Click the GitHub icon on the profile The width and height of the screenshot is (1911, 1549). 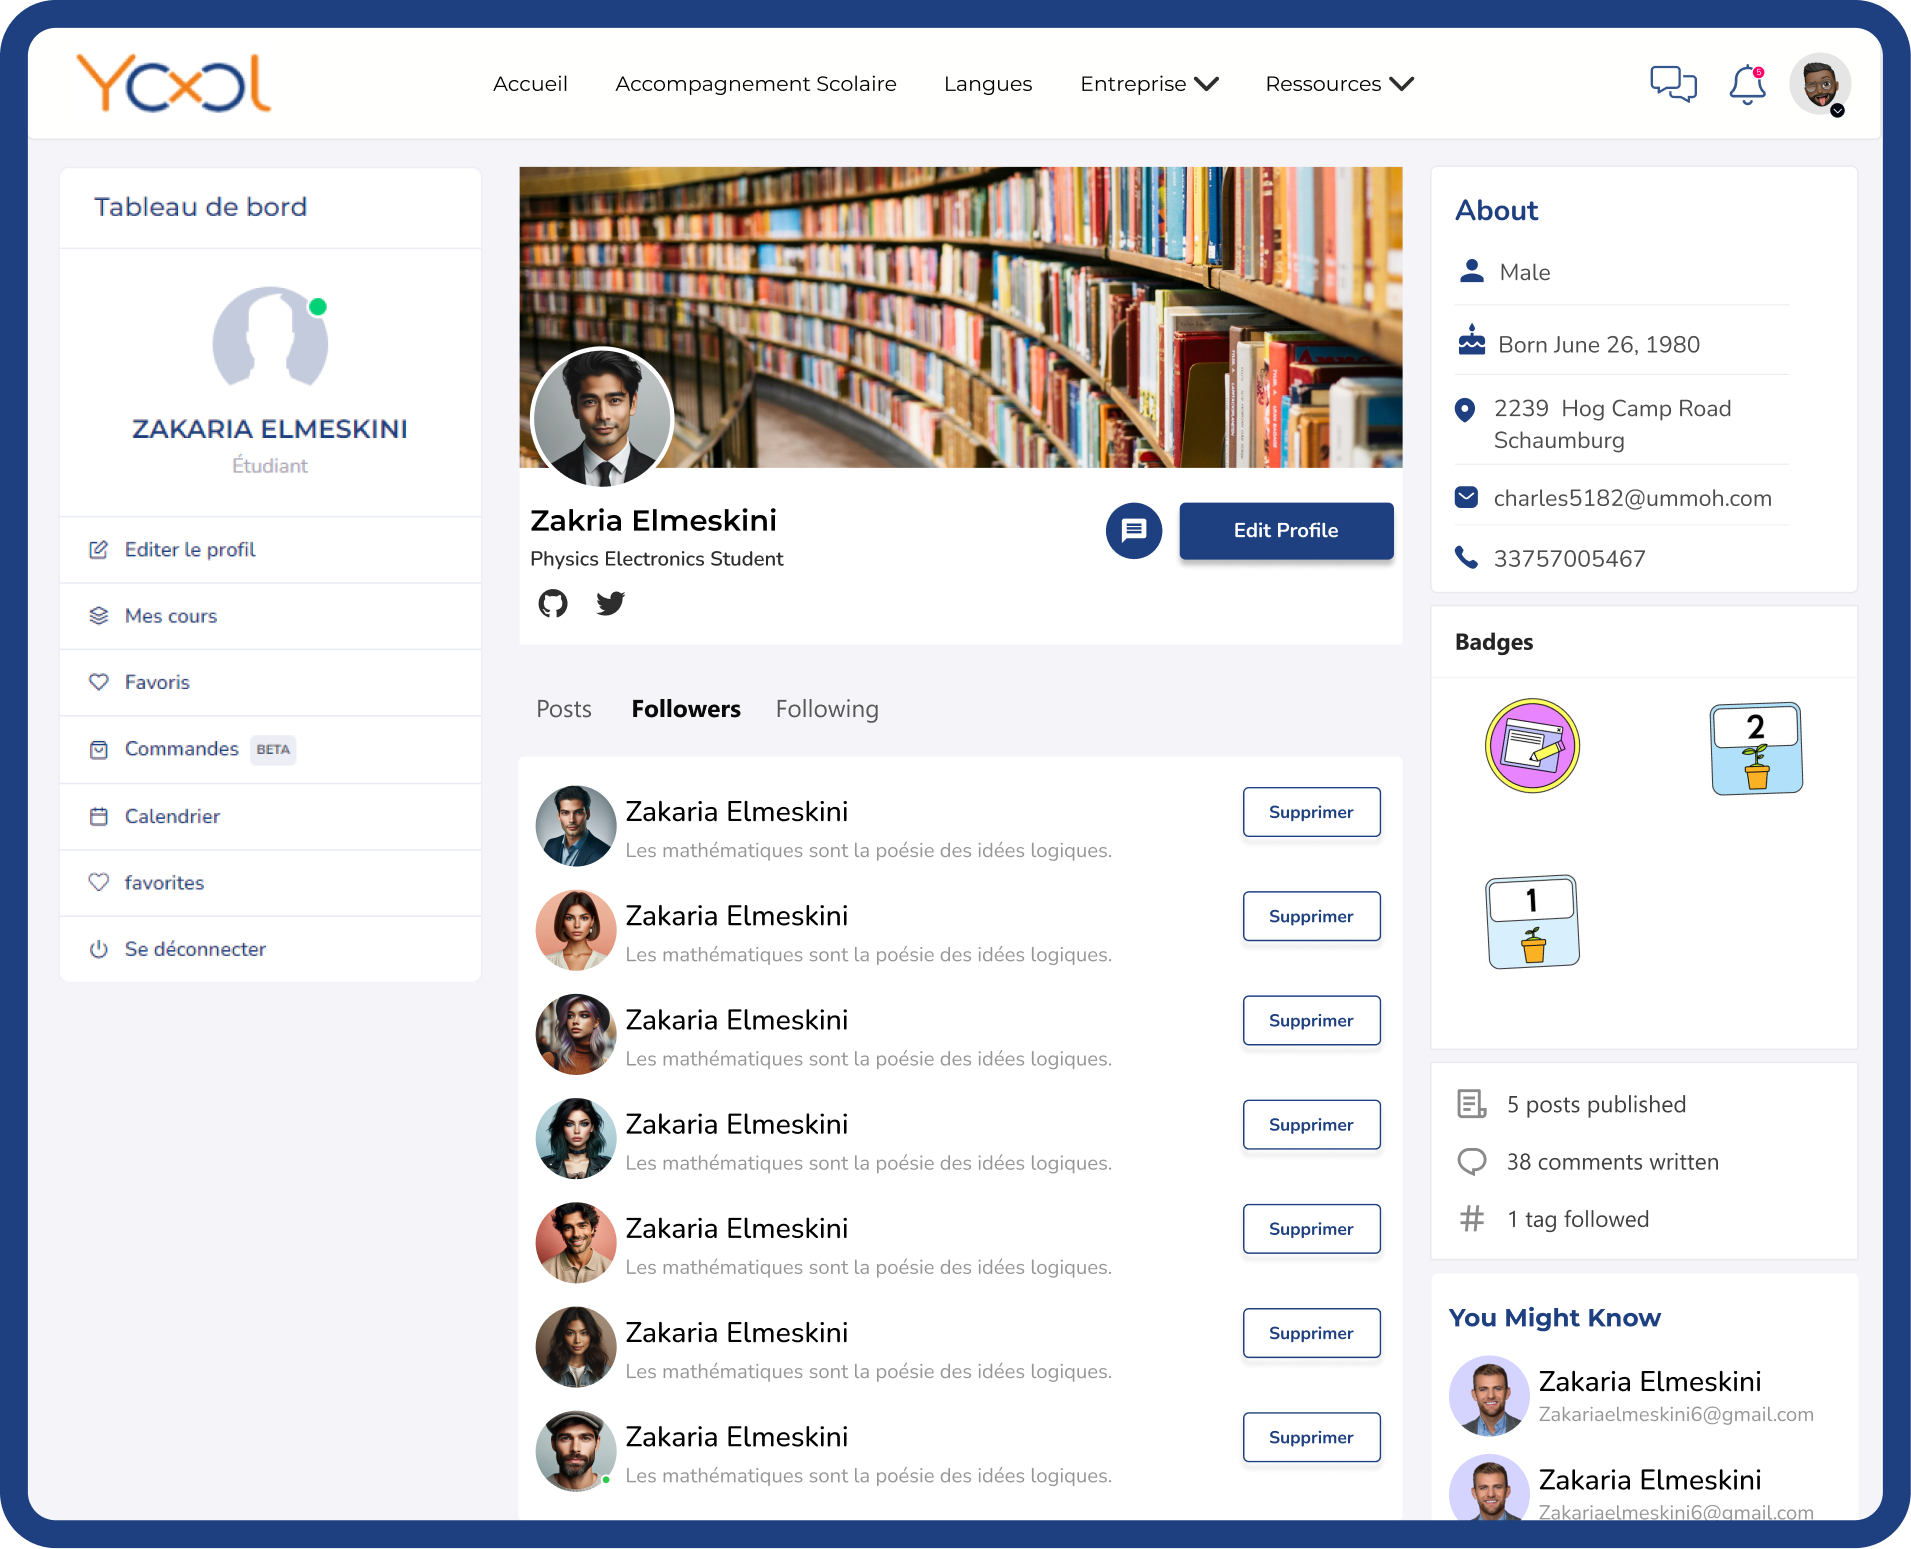(553, 603)
